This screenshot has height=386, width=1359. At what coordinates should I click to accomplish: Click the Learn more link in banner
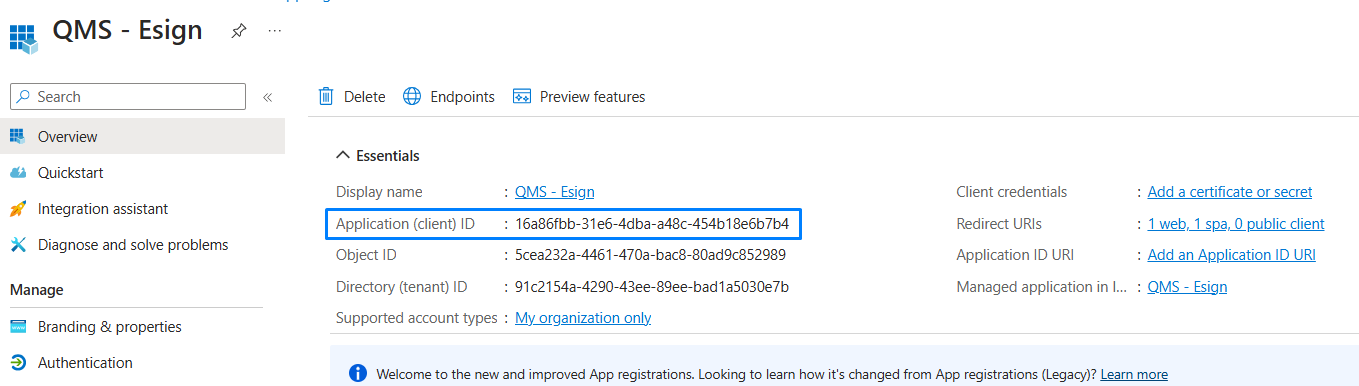[x=1134, y=374]
